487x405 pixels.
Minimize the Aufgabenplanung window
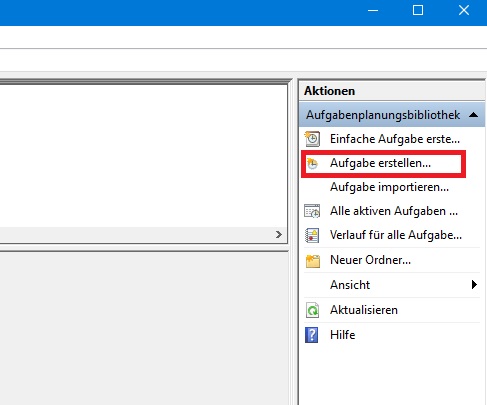(x=373, y=10)
